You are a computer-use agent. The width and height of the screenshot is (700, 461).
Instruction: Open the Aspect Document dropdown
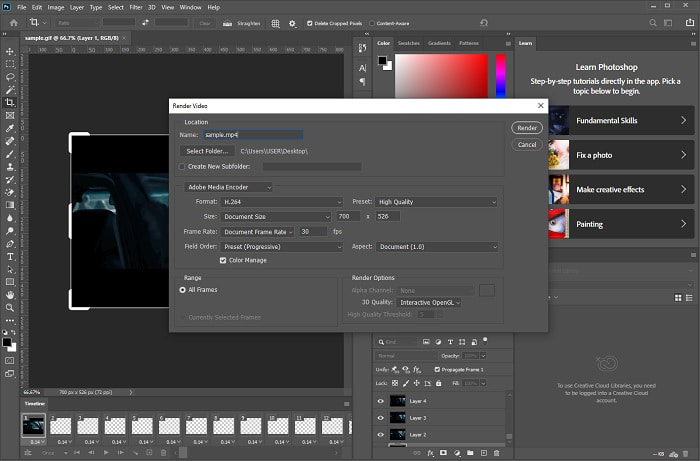(437, 247)
